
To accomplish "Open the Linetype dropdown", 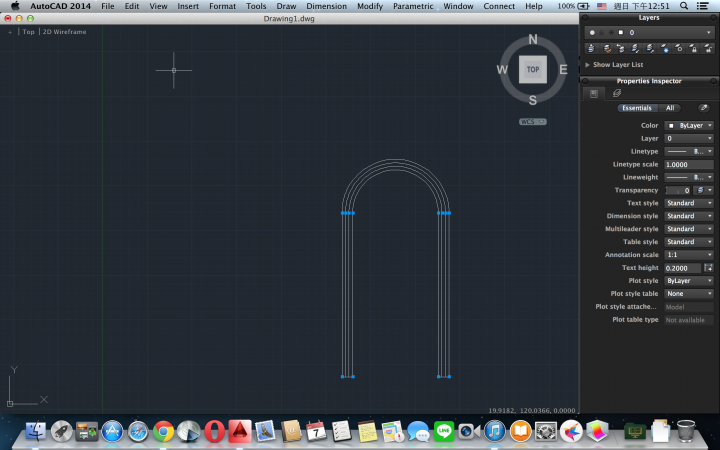I will (x=689, y=151).
